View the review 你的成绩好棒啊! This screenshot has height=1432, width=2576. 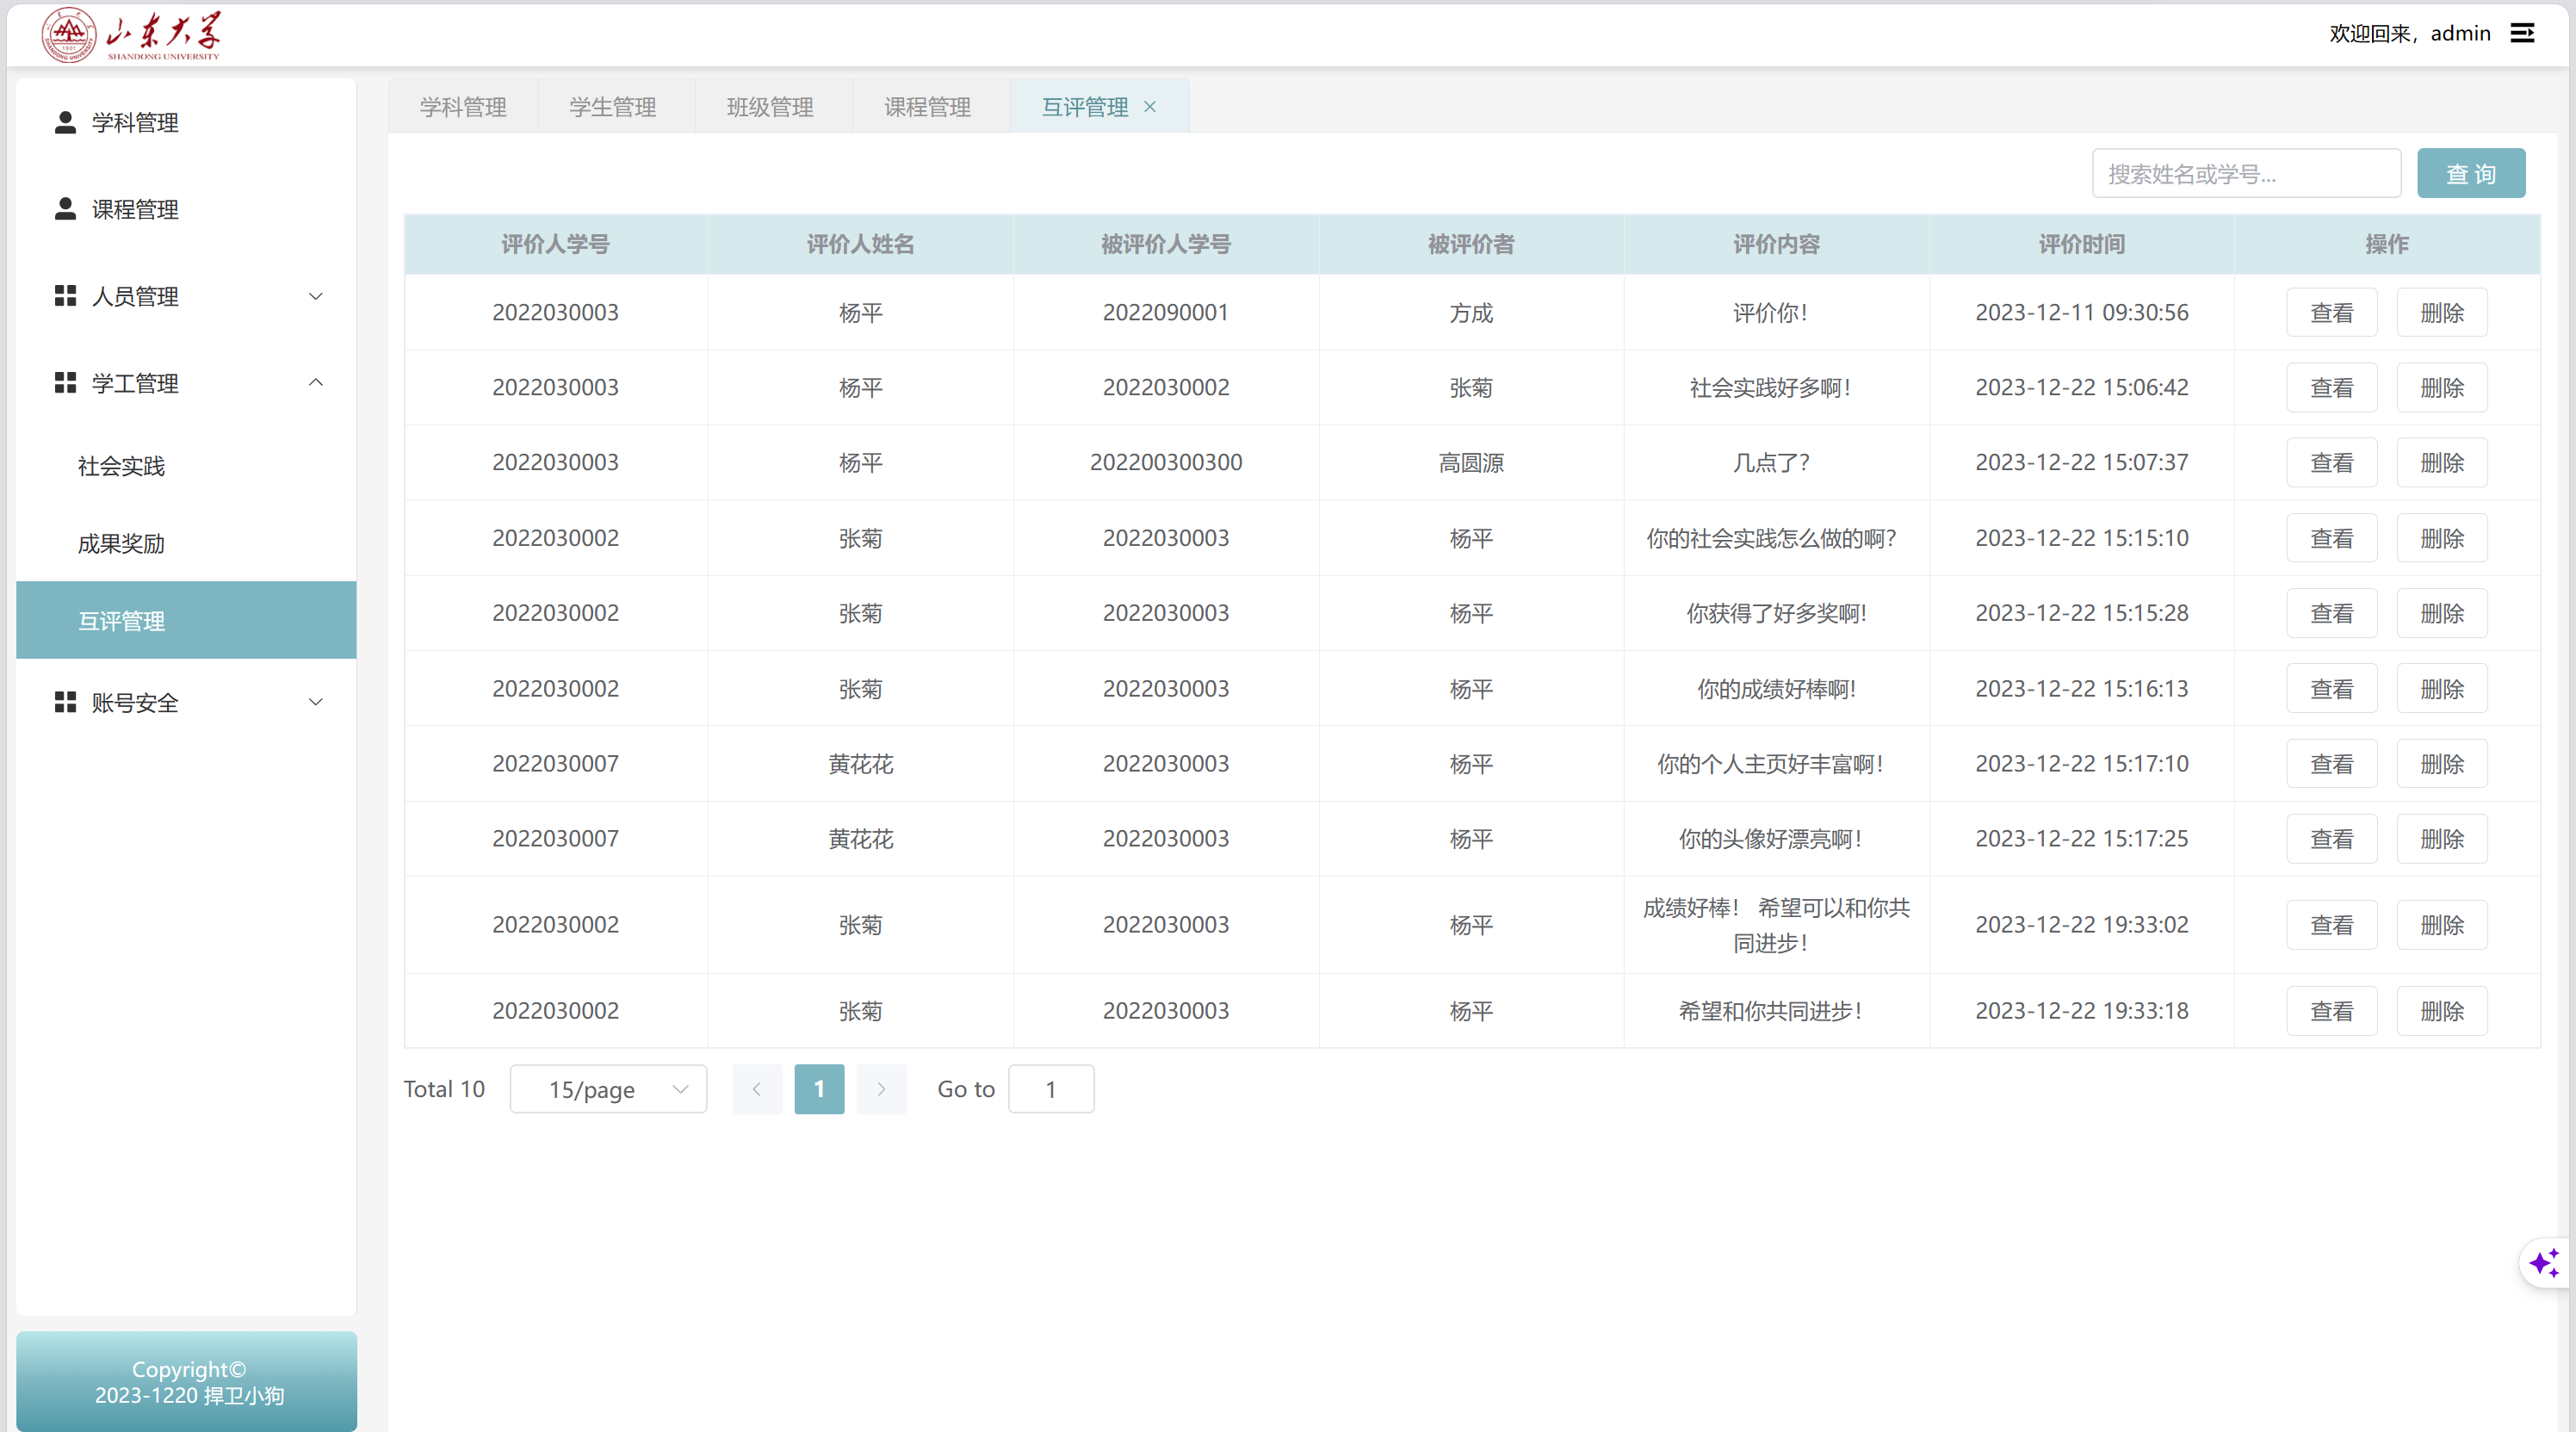click(2331, 688)
